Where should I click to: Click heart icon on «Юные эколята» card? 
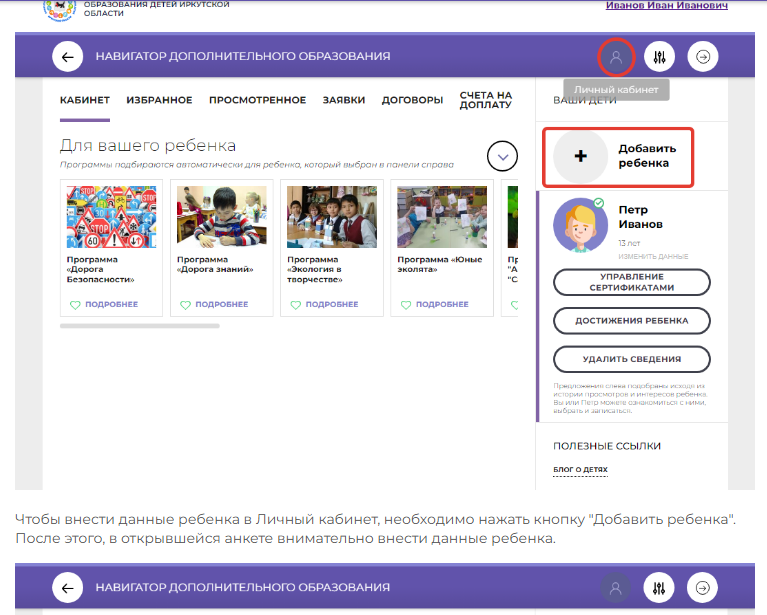[x=405, y=304]
